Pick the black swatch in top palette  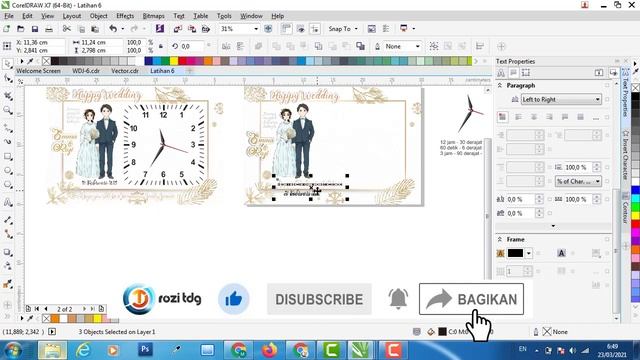click(x=55, y=61)
